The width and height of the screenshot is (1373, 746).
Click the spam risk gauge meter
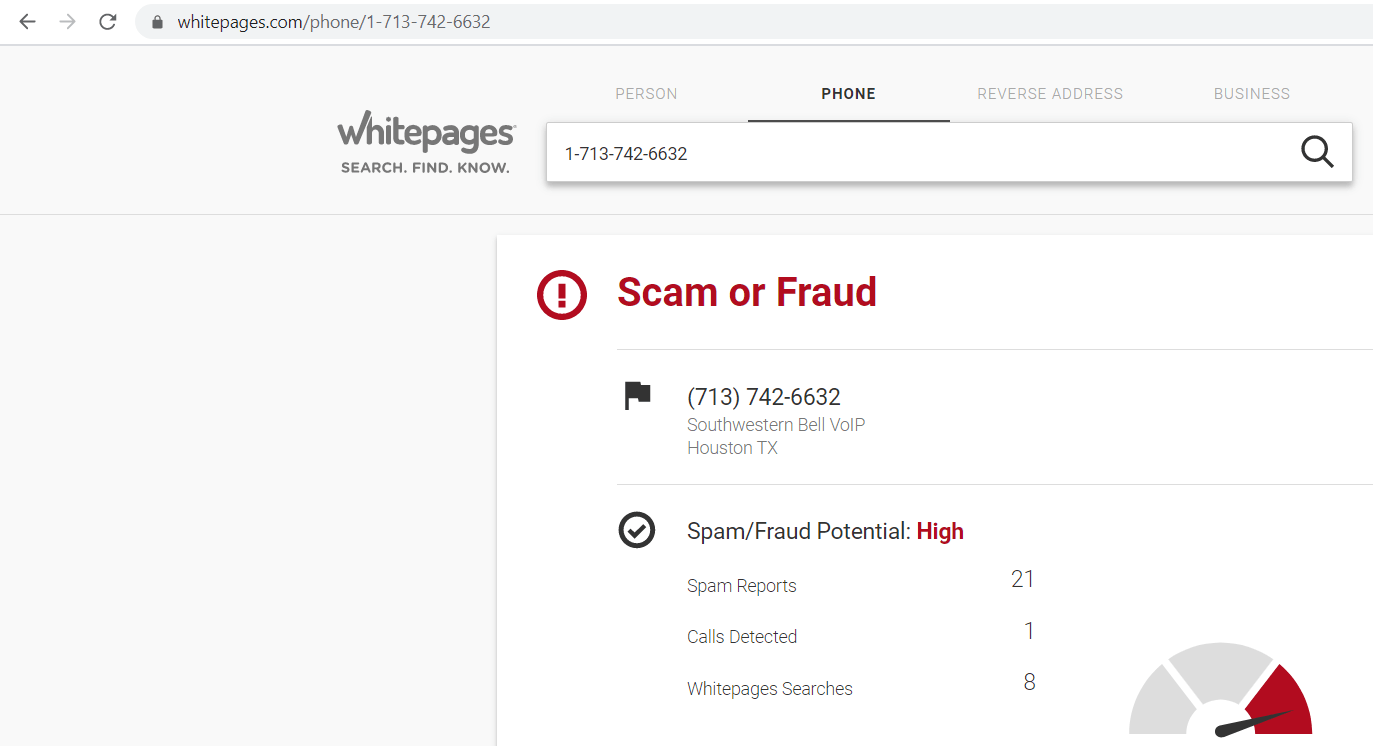pos(1220,690)
